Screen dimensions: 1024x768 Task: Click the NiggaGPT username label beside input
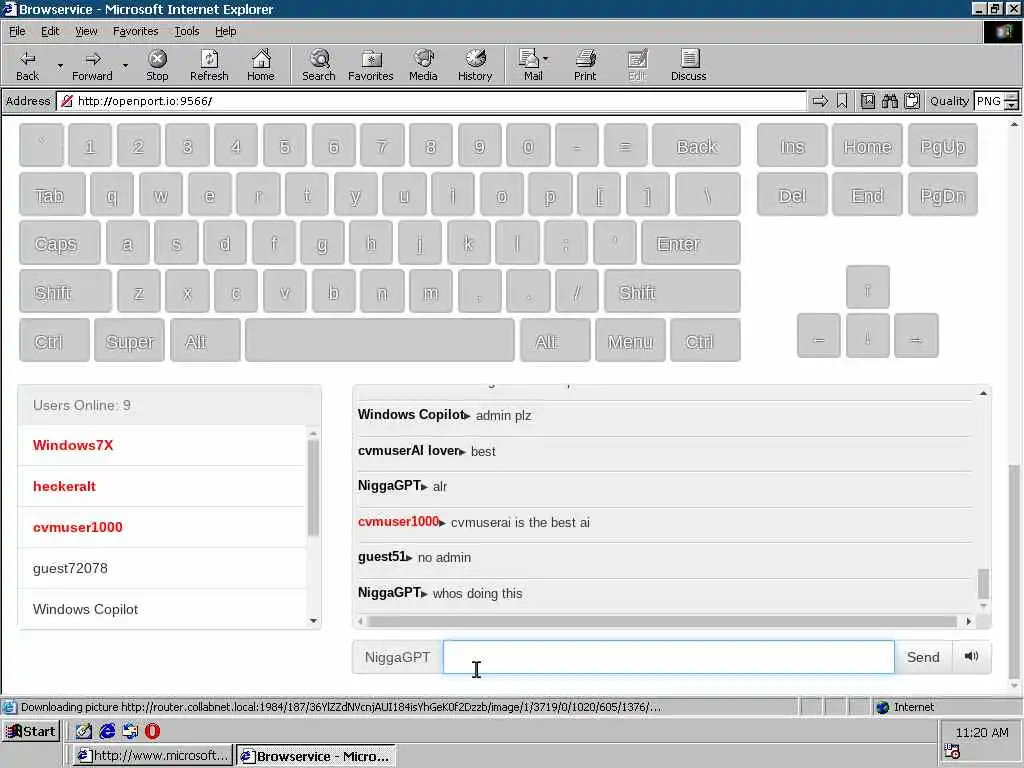click(x=397, y=657)
